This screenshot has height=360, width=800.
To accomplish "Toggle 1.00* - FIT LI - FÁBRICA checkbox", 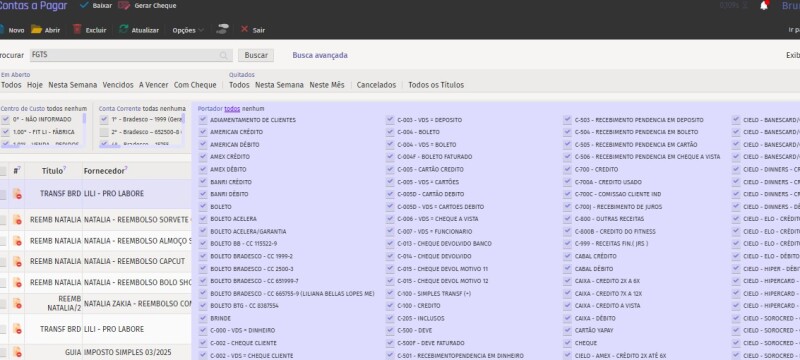I will coord(5,132).
